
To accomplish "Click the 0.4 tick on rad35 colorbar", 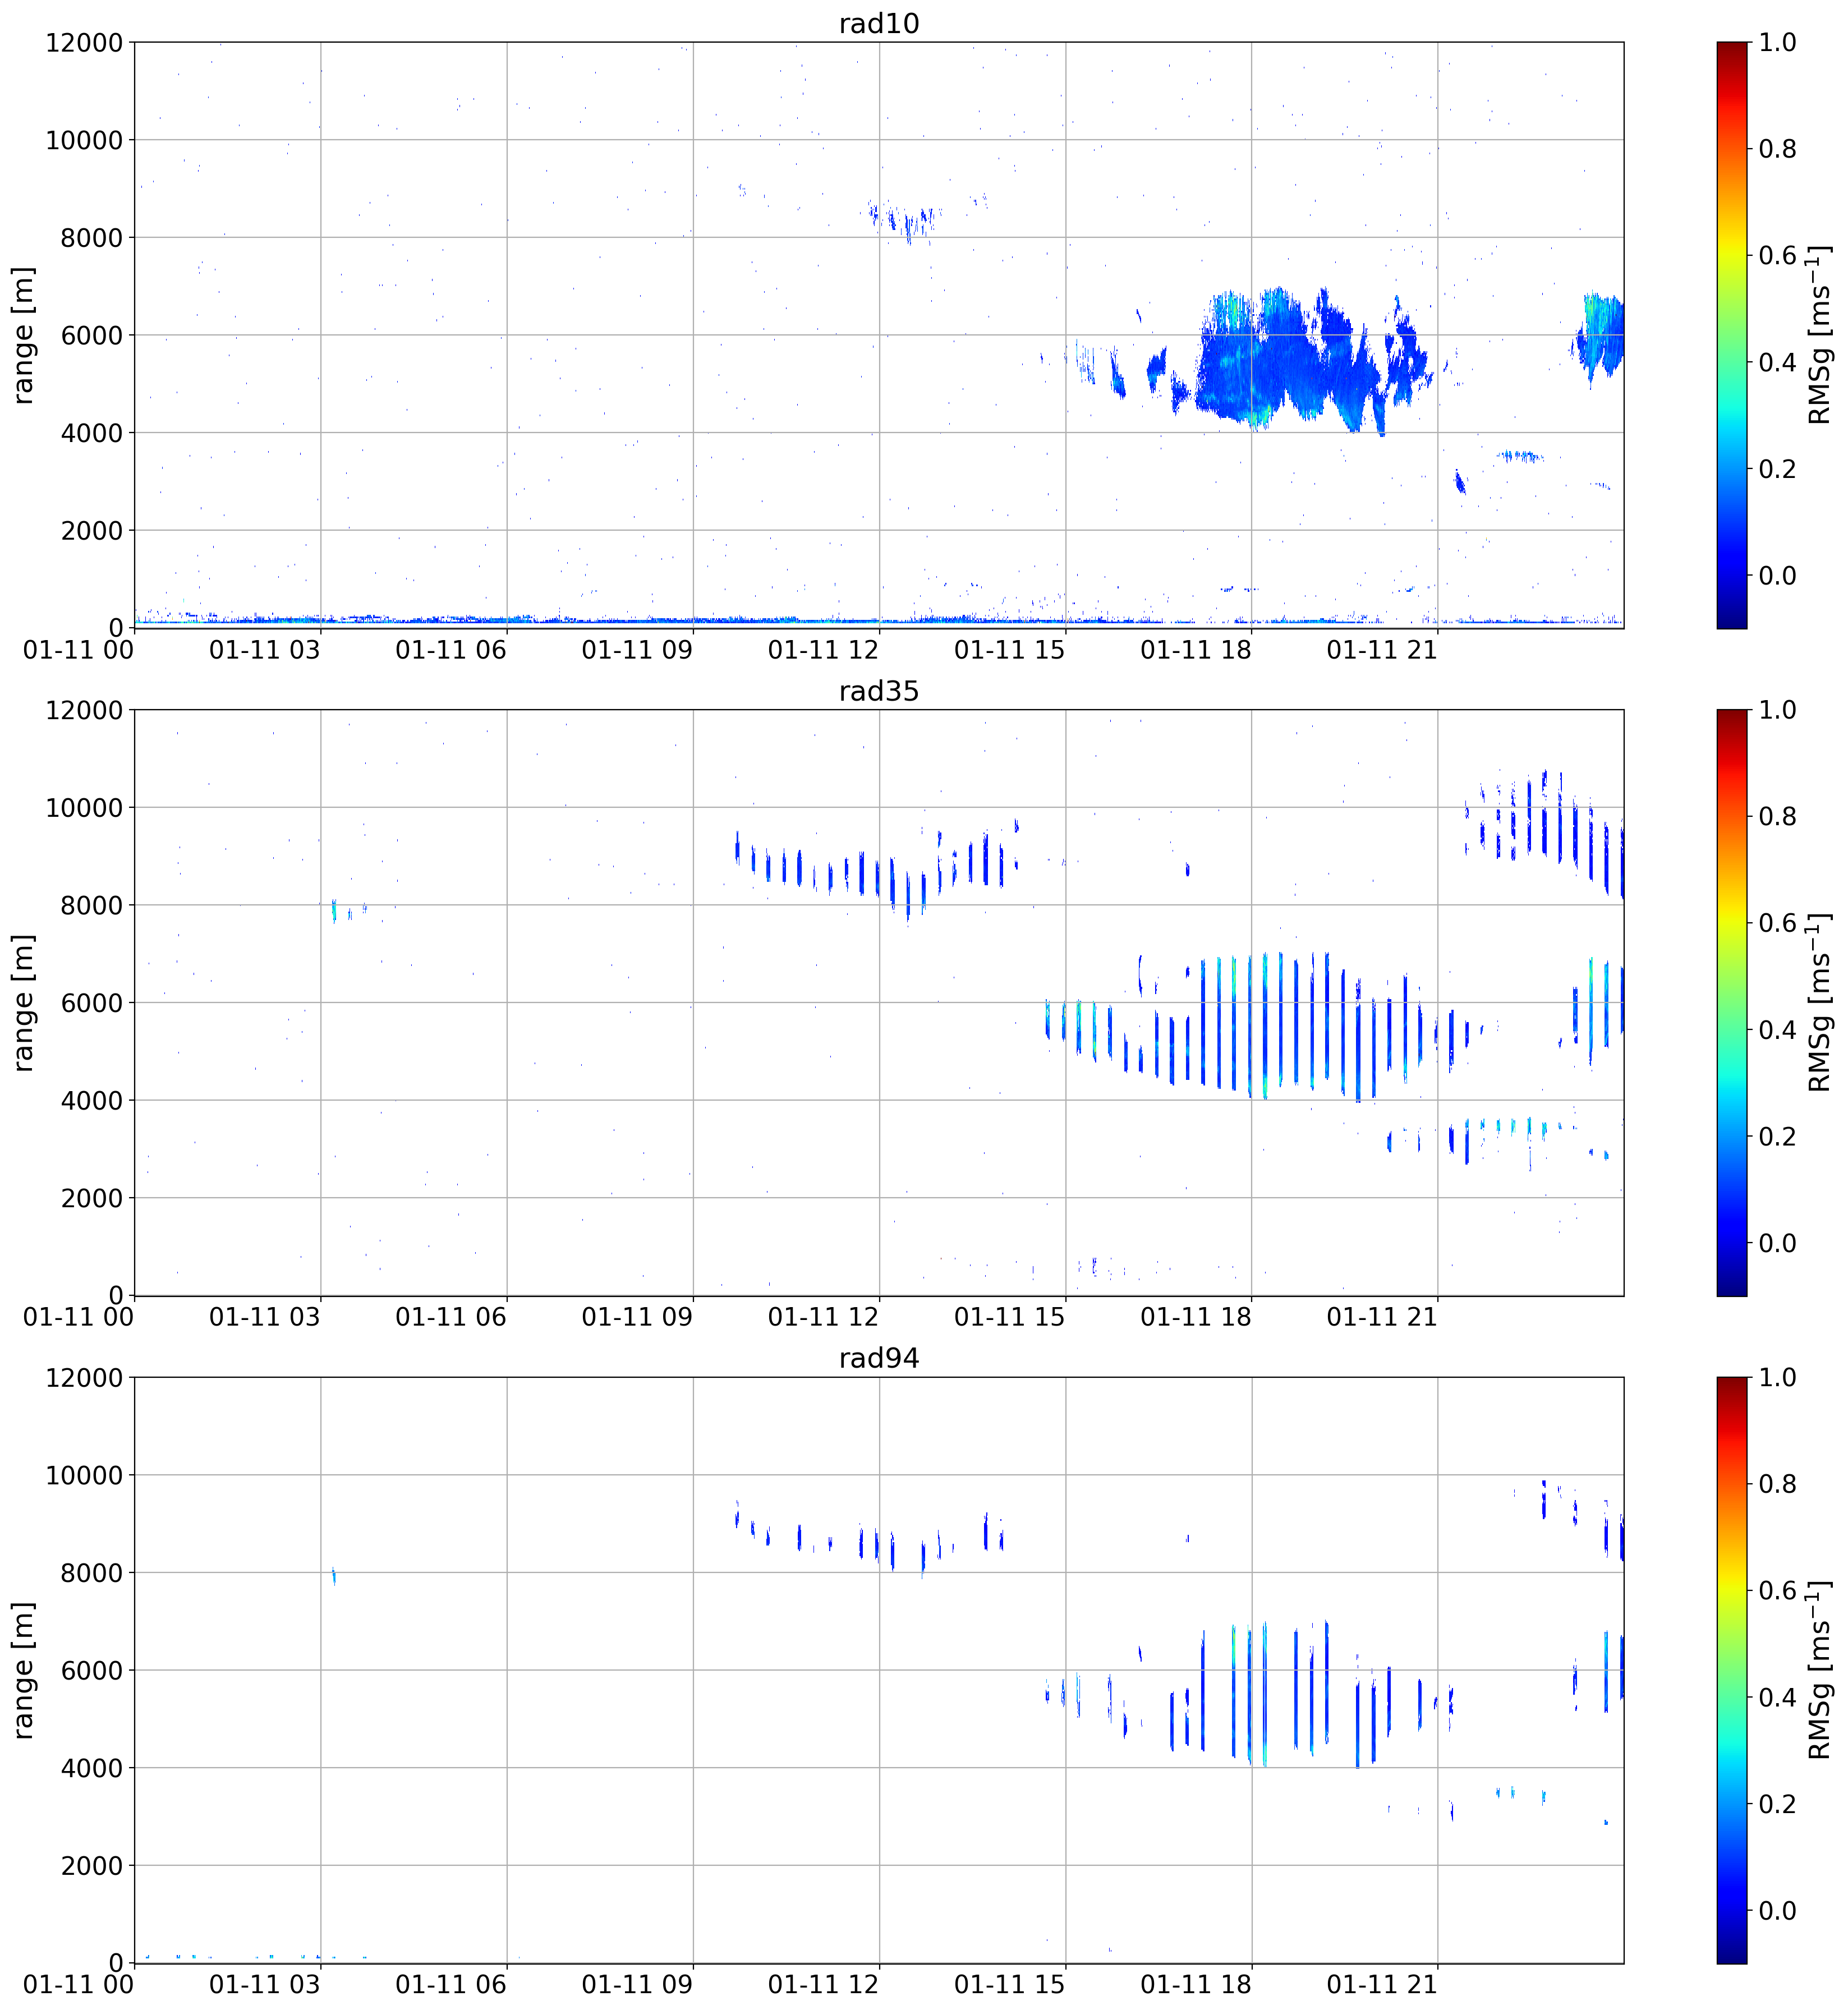I will click(1778, 1030).
